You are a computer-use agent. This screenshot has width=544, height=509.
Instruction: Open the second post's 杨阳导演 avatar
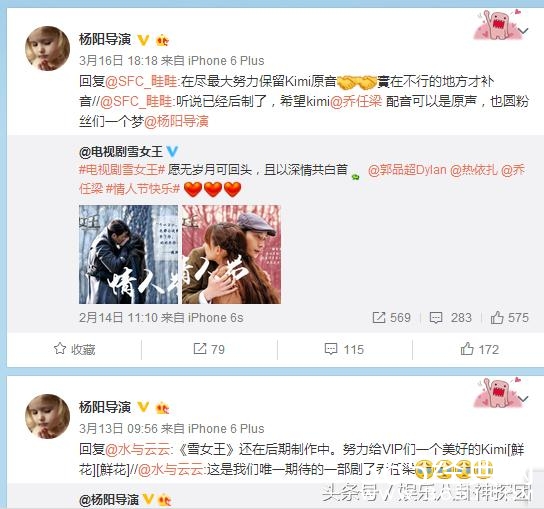pos(48,416)
